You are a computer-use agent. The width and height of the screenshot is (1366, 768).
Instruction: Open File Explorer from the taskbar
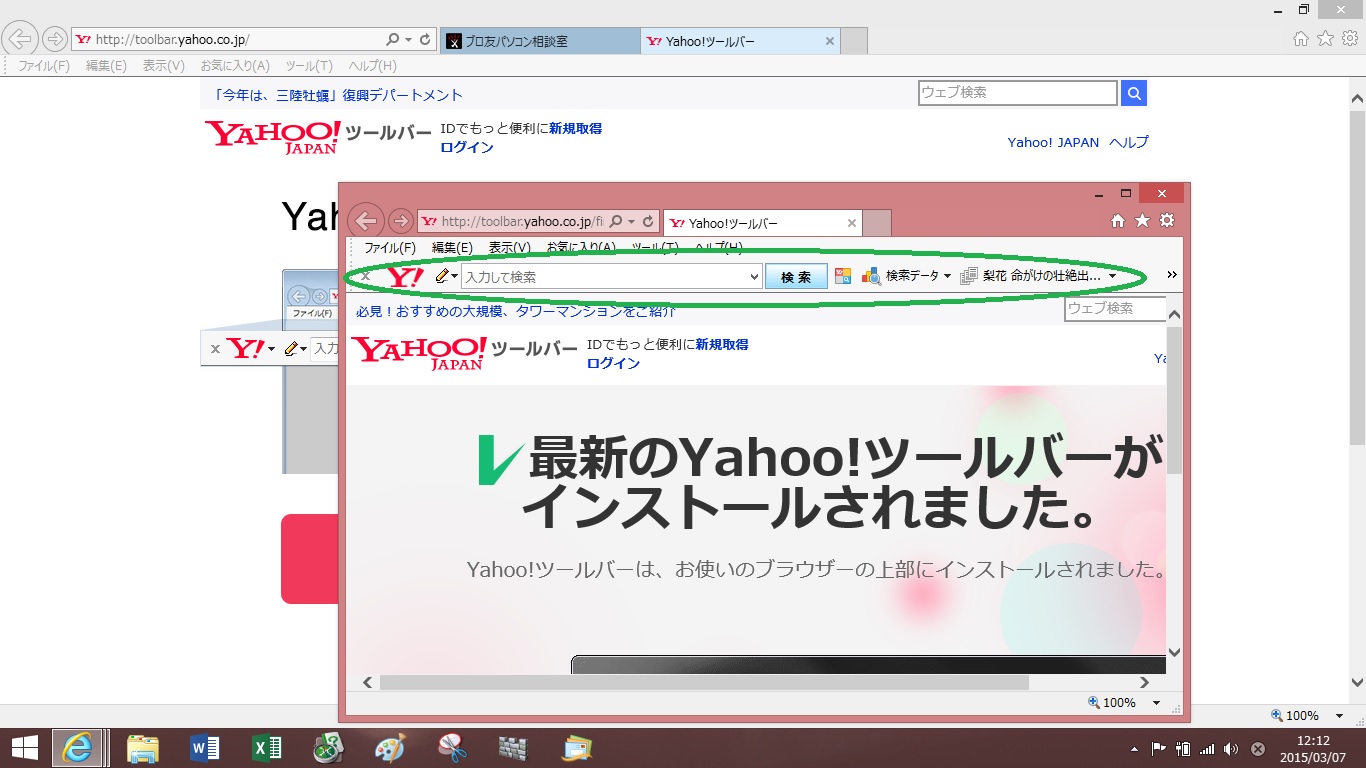click(x=142, y=747)
